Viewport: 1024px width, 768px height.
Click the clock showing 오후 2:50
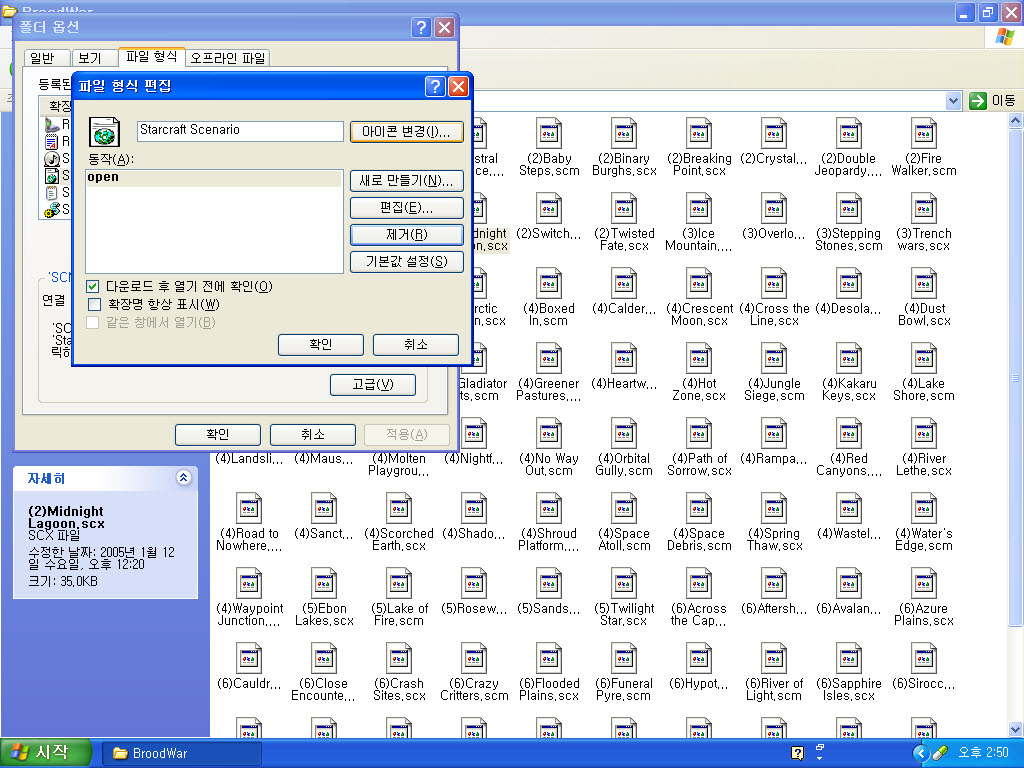tap(983, 753)
